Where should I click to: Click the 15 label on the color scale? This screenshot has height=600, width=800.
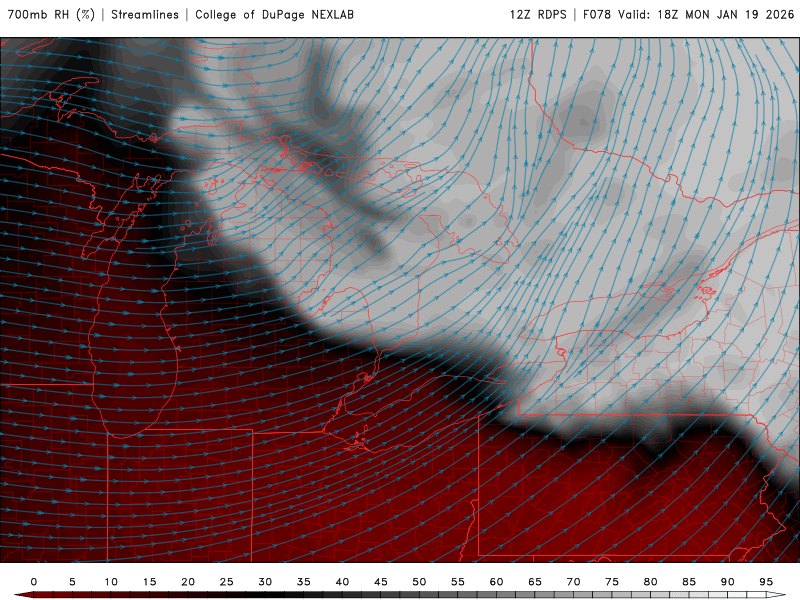pyautogui.click(x=149, y=582)
